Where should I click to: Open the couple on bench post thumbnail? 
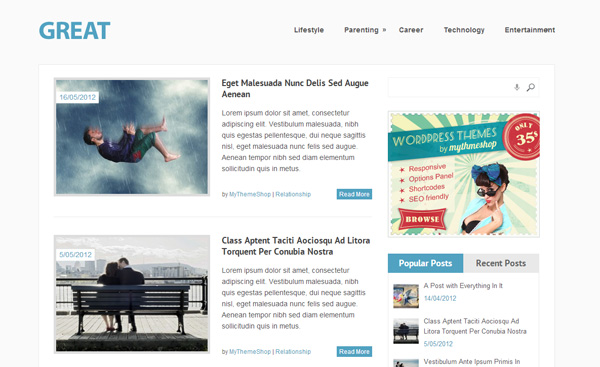[x=132, y=294]
